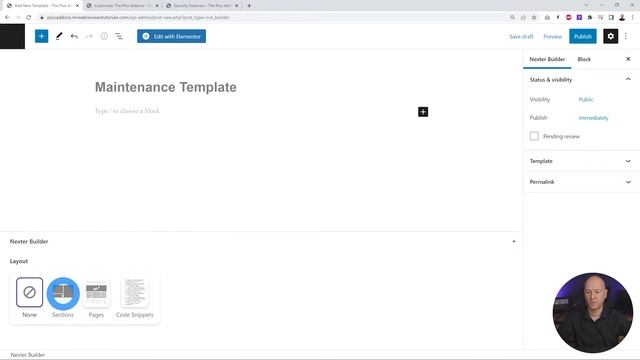Toggle the settings gear sidebar

pyautogui.click(x=611, y=36)
